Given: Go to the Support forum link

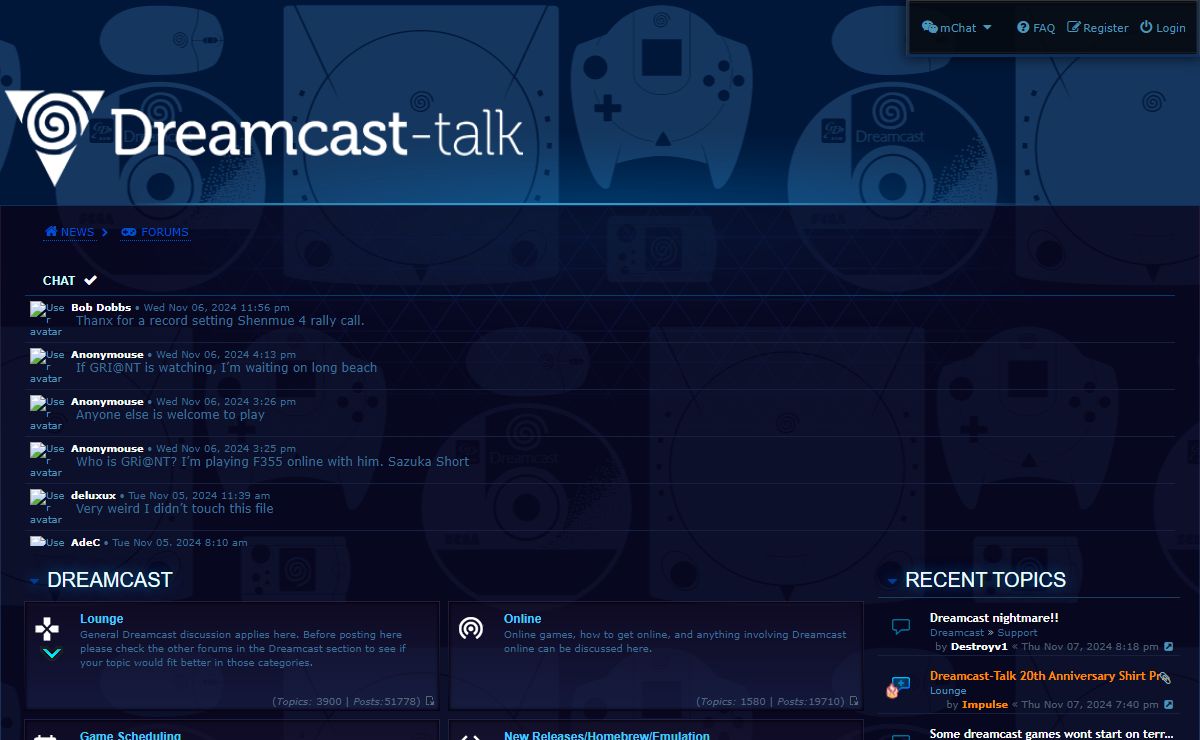Looking at the screenshot, I should click(x=1017, y=633).
